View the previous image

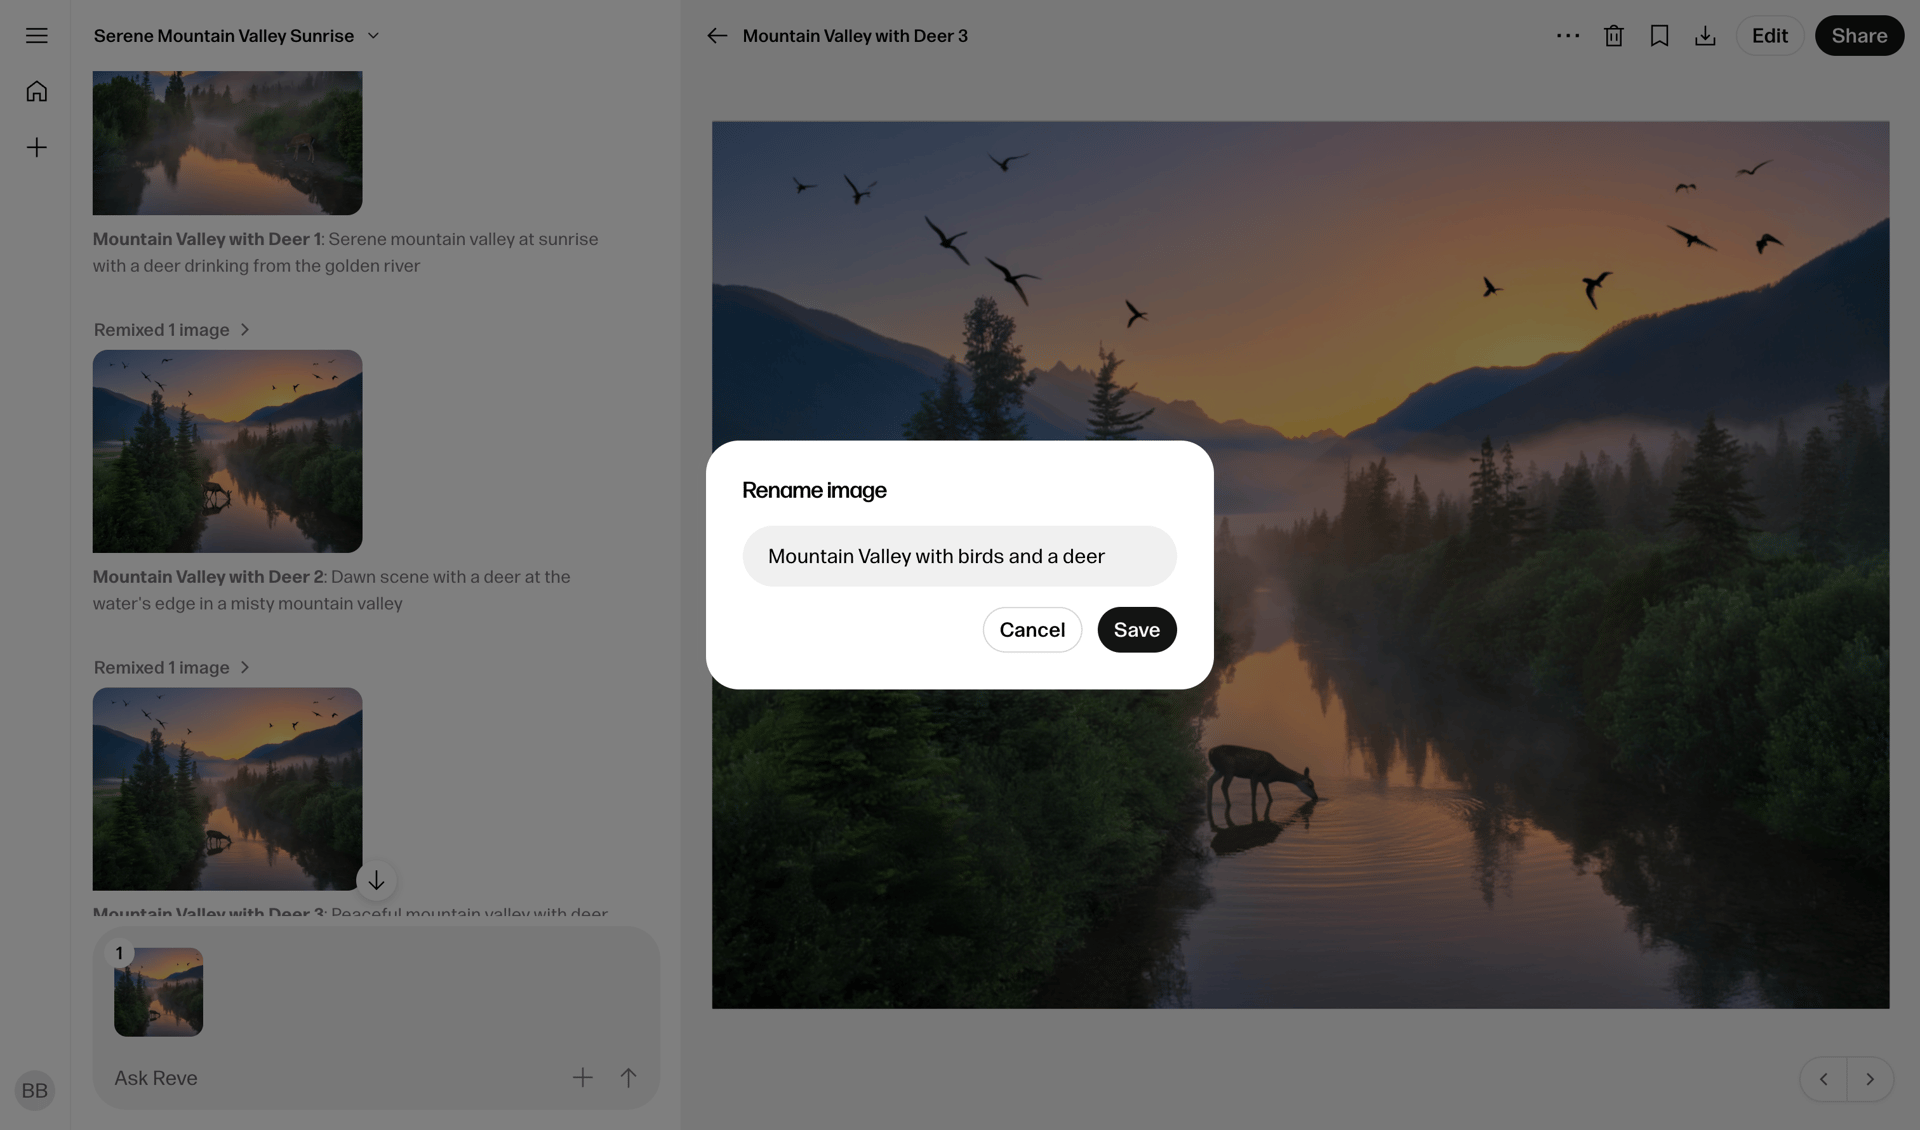click(x=1824, y=1079)
